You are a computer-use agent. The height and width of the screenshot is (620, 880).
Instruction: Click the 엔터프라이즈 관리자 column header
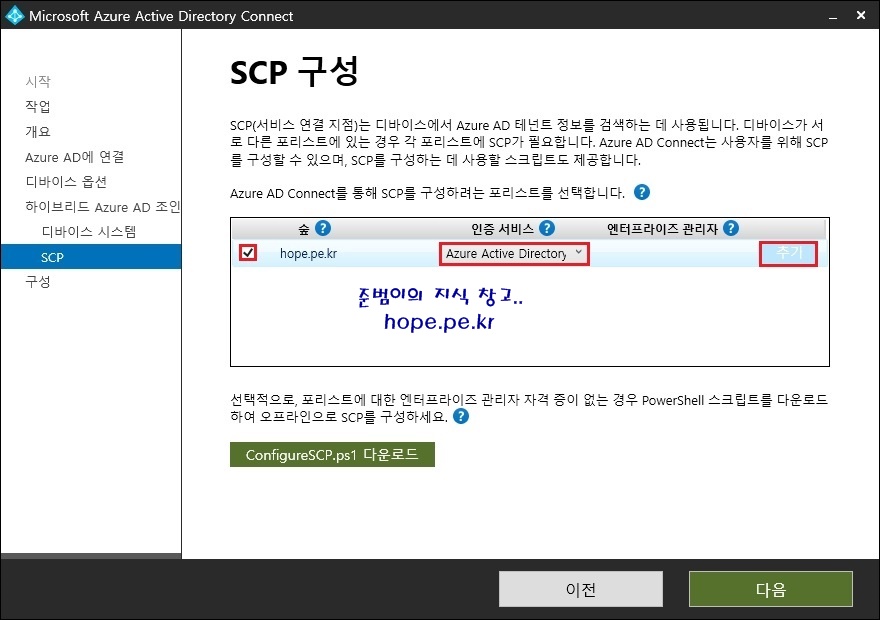tap(662, 229)
